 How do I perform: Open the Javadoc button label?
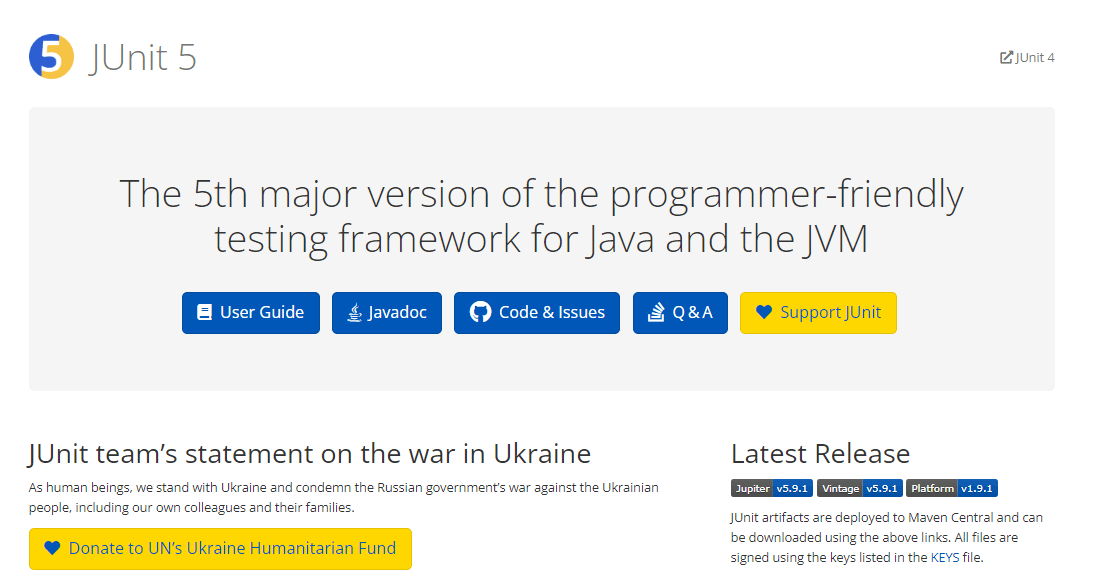[397, 313]
